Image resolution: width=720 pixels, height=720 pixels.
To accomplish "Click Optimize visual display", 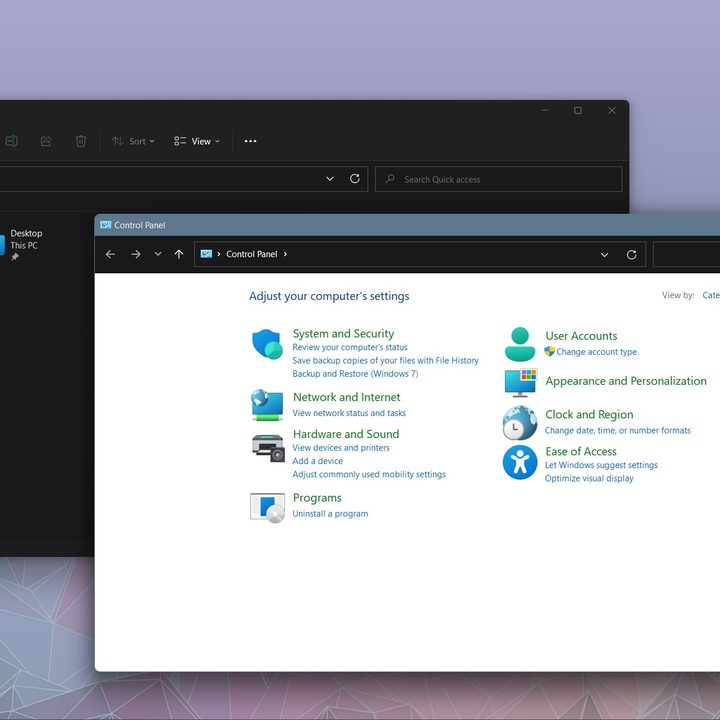I will [589, 478].
